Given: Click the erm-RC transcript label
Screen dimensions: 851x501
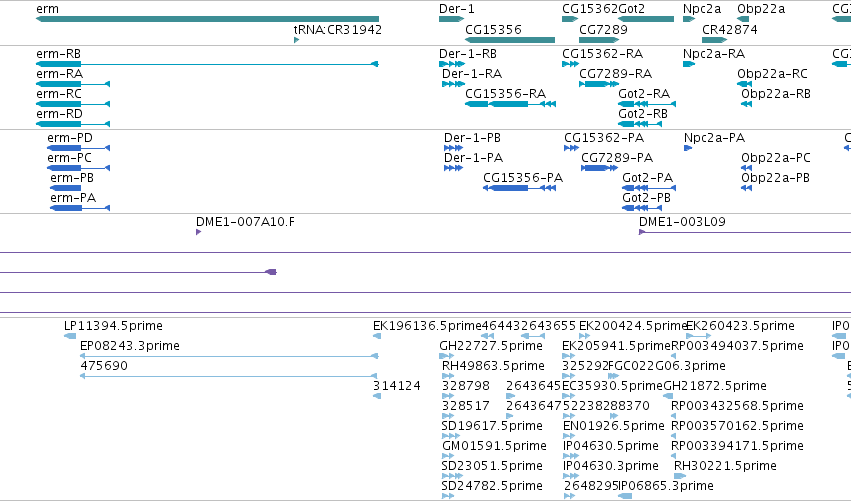Looking at the screenshot, I should 59,94.
